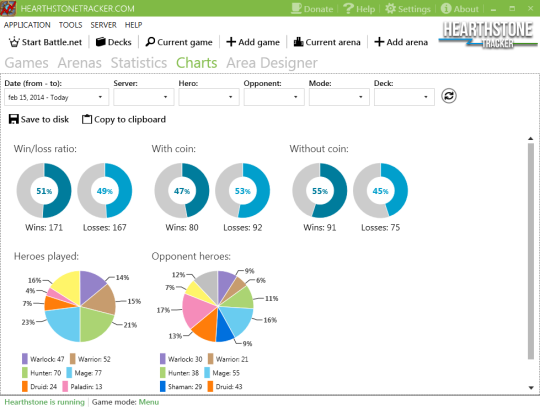Click the 'Wins: 171' text
The image size is (540, 409).
tap(44, 228)
